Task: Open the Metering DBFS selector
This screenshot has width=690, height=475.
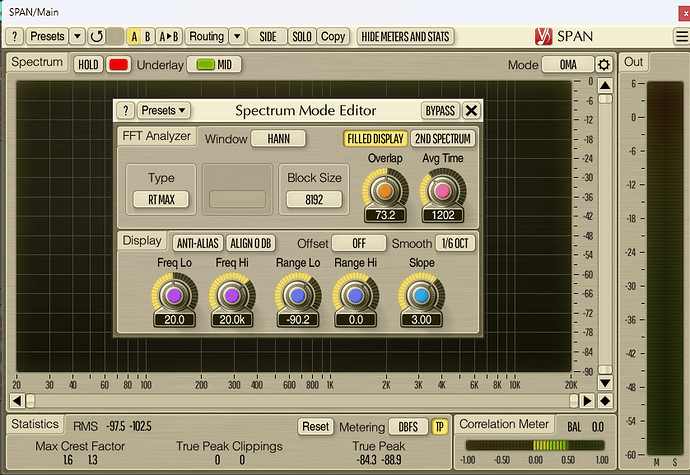Action: coord(408,427)
